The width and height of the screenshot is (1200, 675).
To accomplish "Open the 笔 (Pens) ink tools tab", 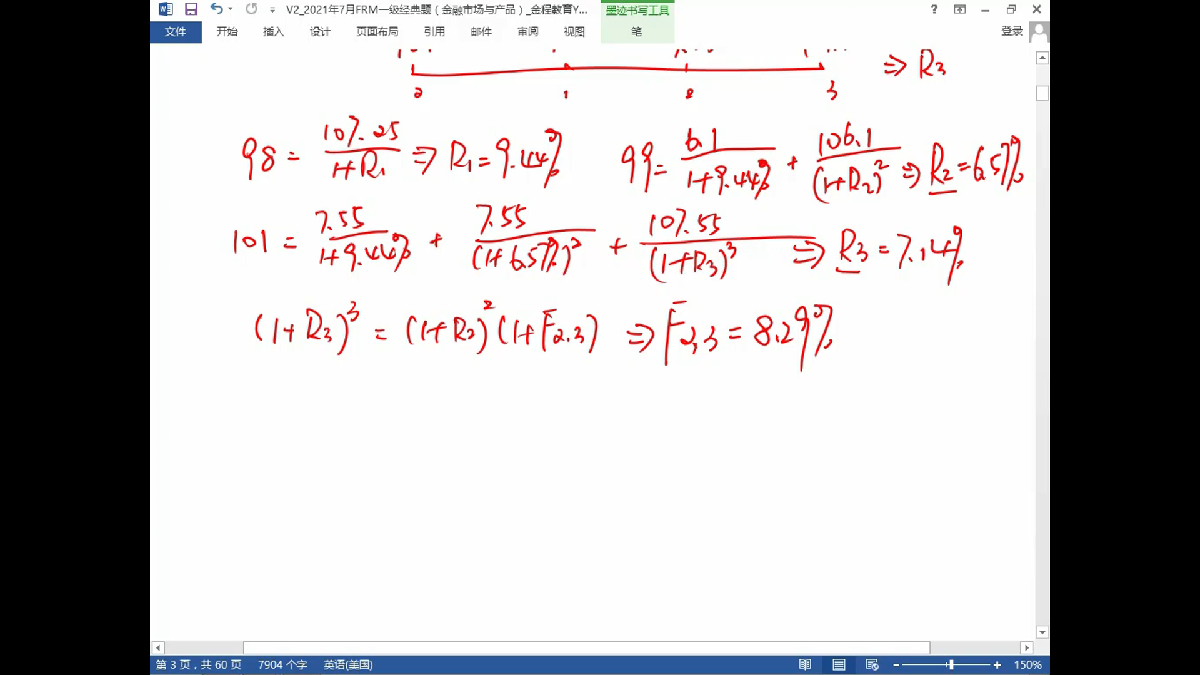I will 637,32.
